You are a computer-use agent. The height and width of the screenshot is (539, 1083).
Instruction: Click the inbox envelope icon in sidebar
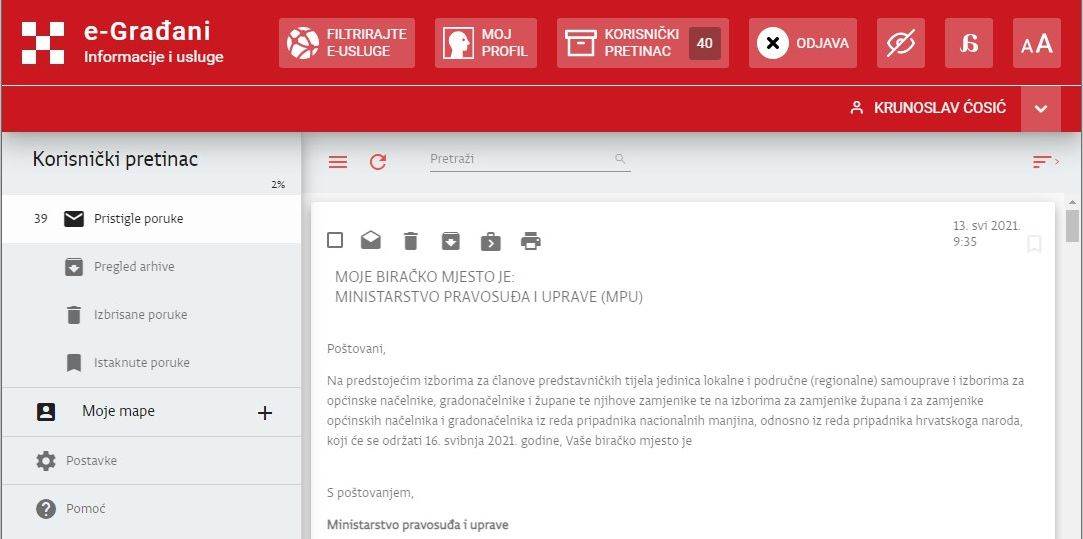(x=74, y=219)
